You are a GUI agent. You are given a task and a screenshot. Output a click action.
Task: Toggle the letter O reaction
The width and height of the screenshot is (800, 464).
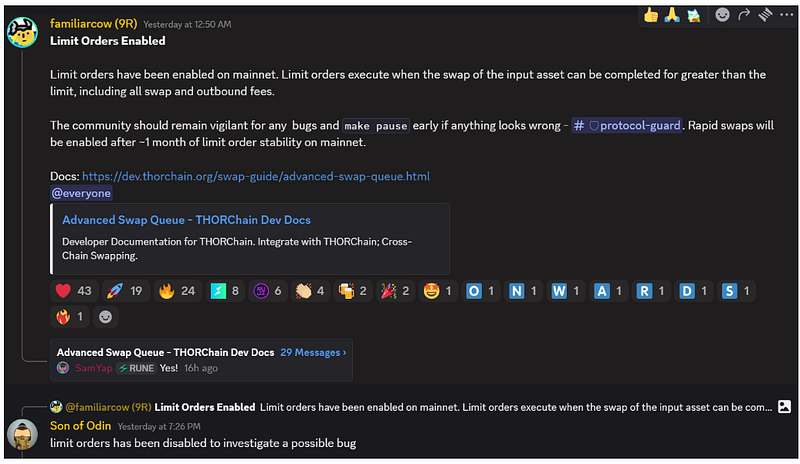coord(481,291)
